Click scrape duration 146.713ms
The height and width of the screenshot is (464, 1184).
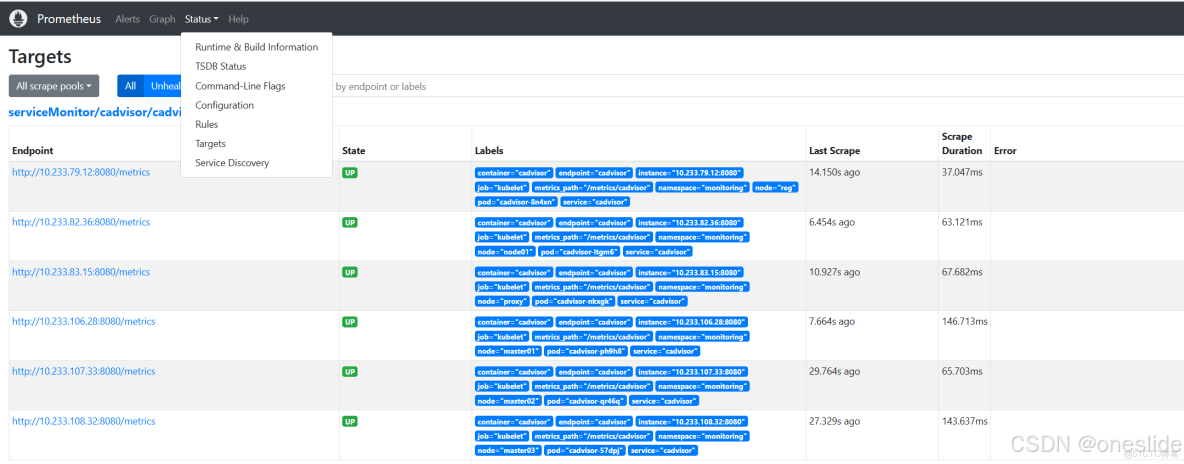pyautogui.click(x=965, y=321)
